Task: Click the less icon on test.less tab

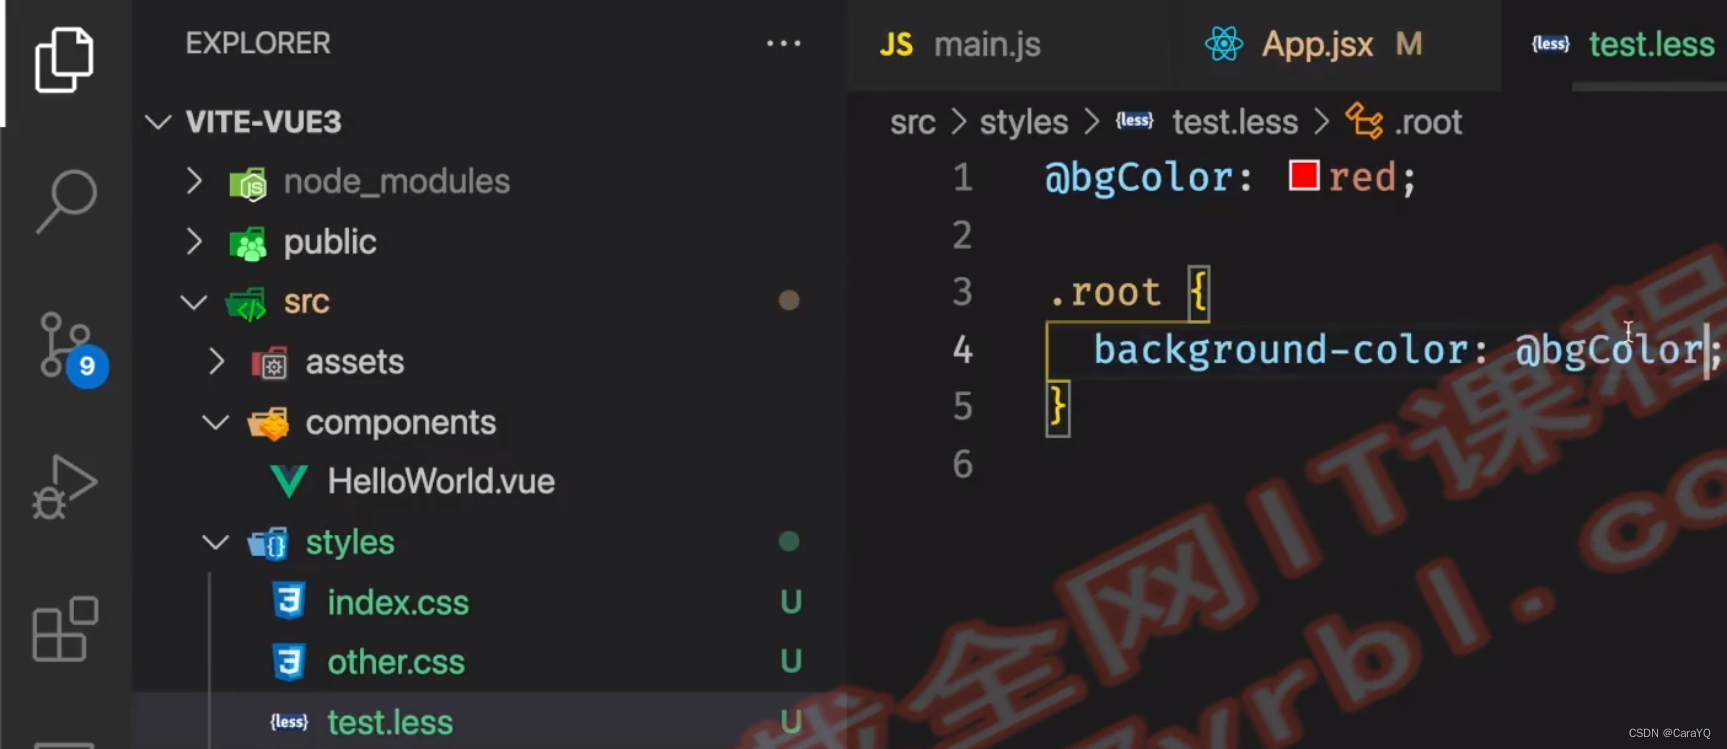Action: tap(1551, 44)
